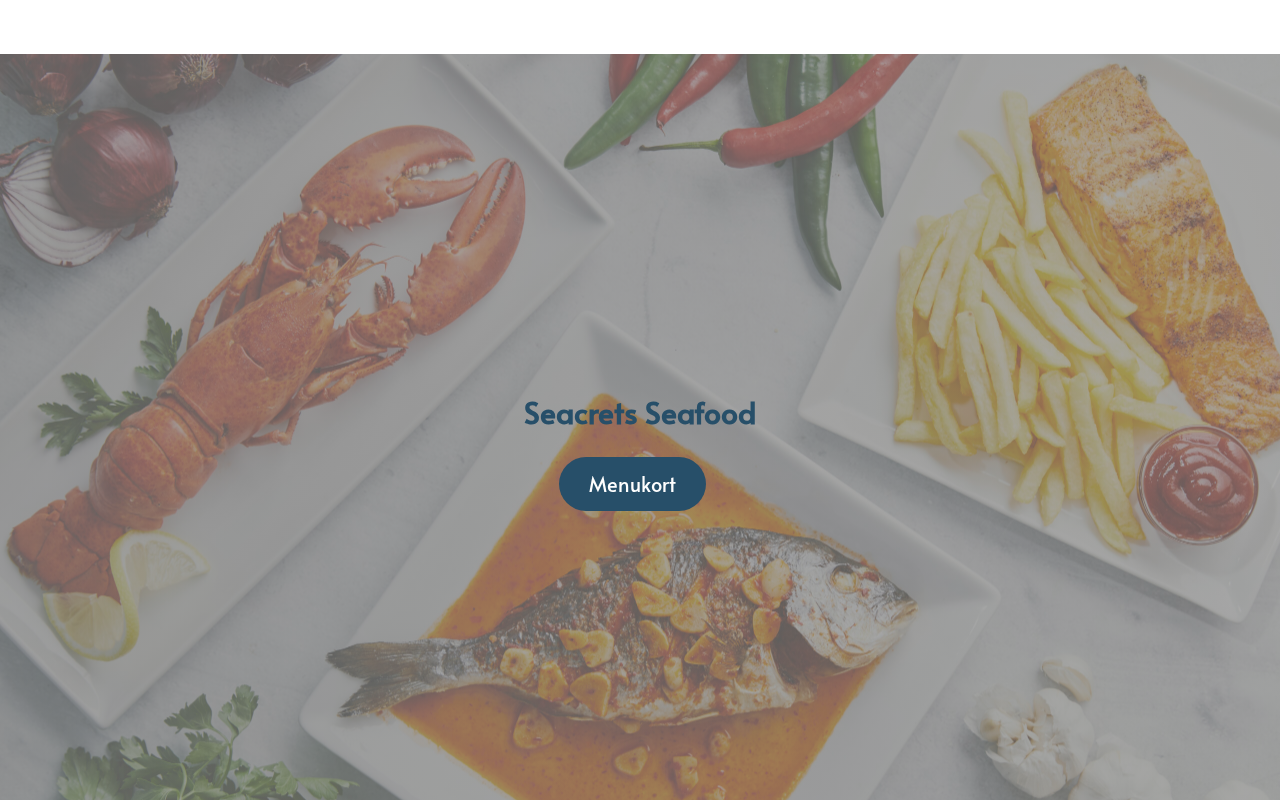1280x800 pixels.
Task: Click the empty white header bar
Action: pos(640,27)
